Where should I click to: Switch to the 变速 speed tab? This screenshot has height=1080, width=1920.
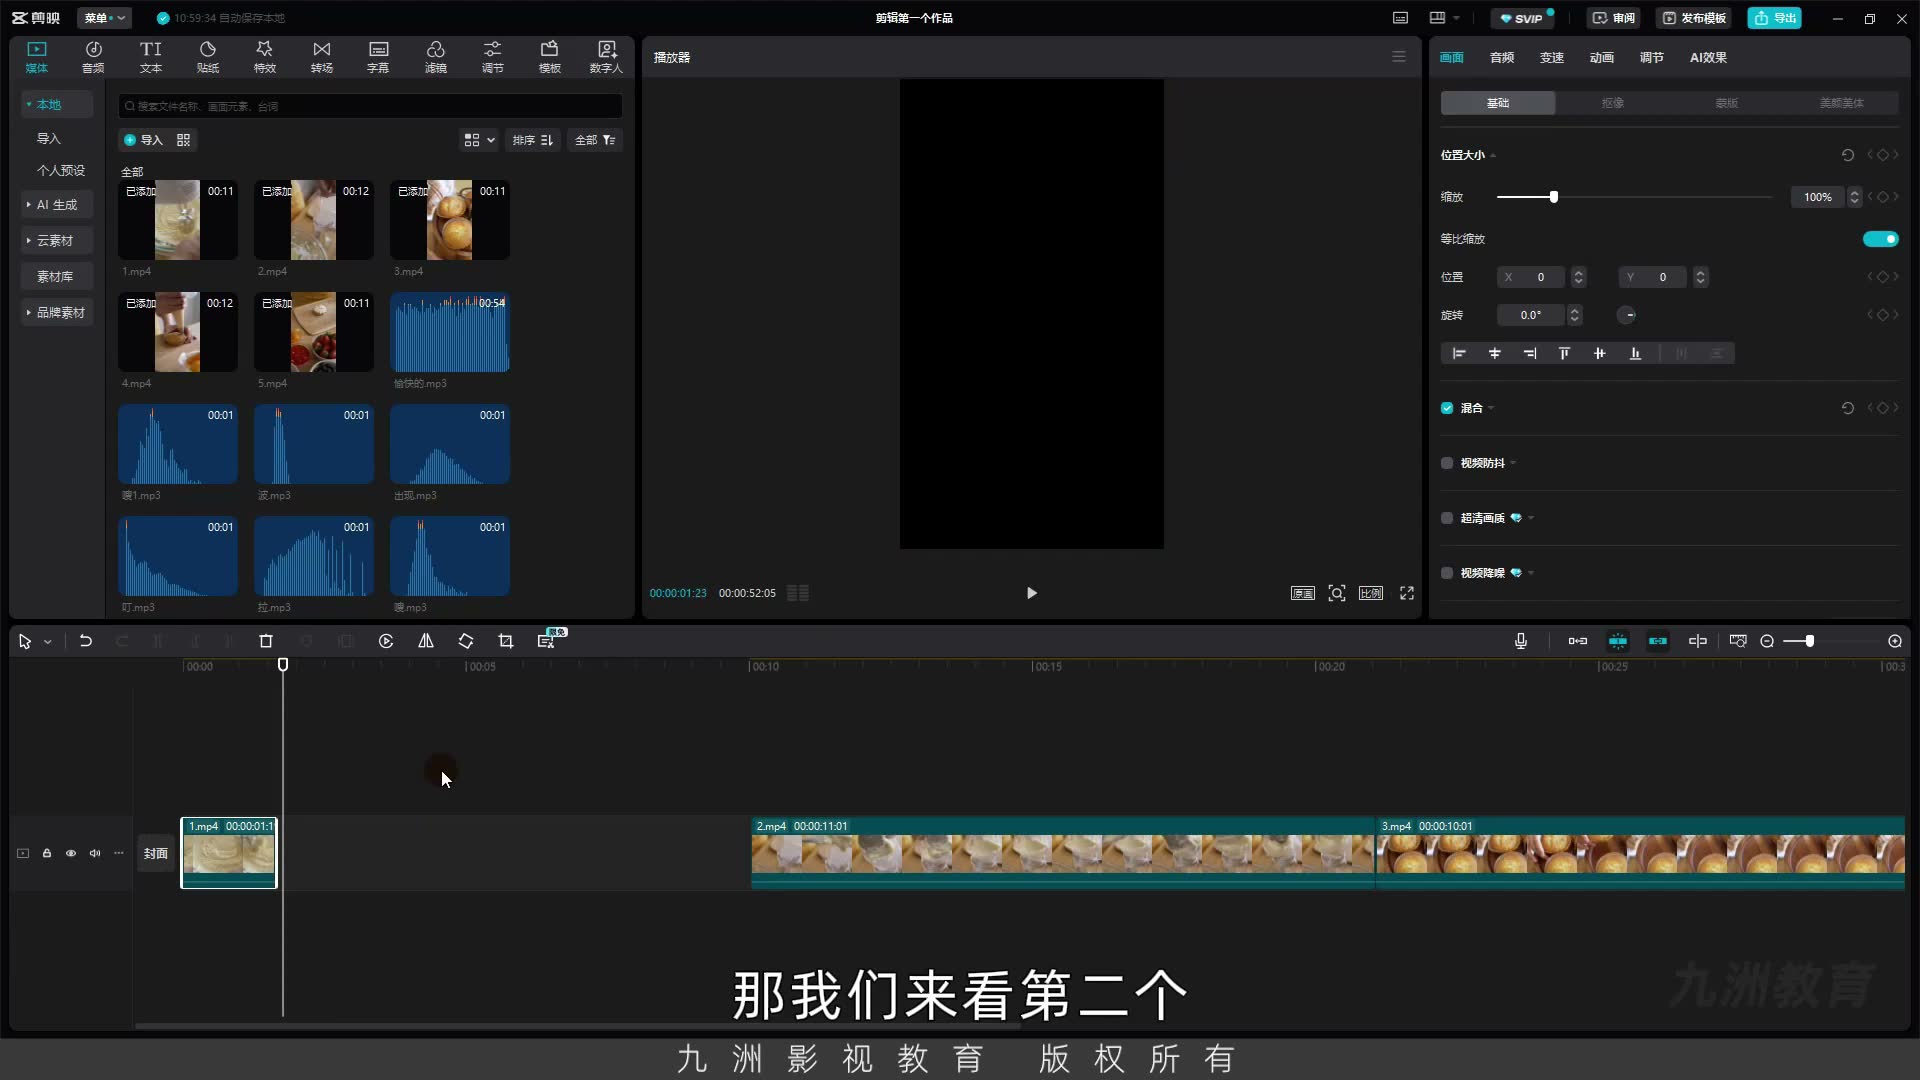click(x=1552, y=57)
